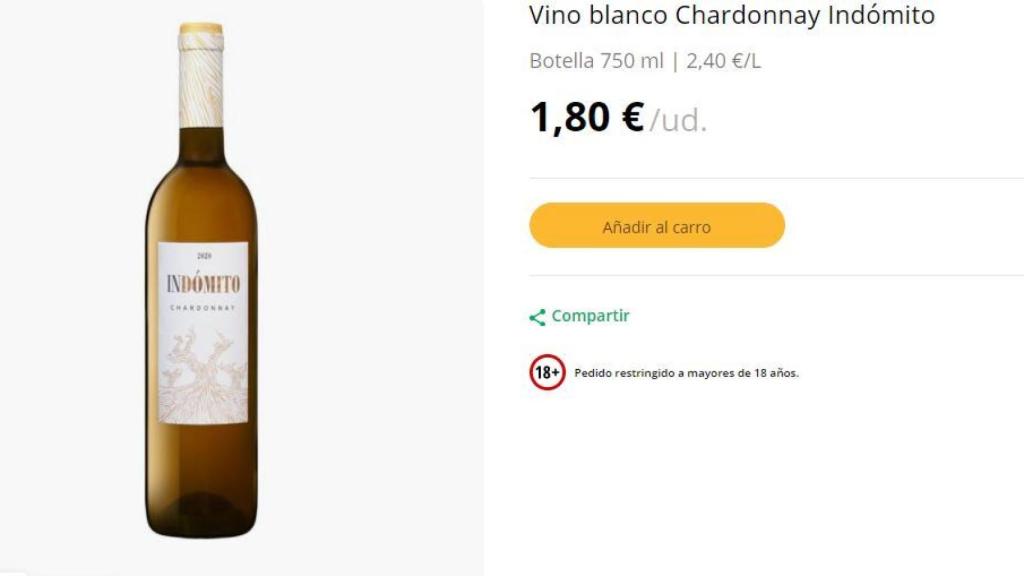
Task: Click the age restriction notice text
Action: (684, 373)
